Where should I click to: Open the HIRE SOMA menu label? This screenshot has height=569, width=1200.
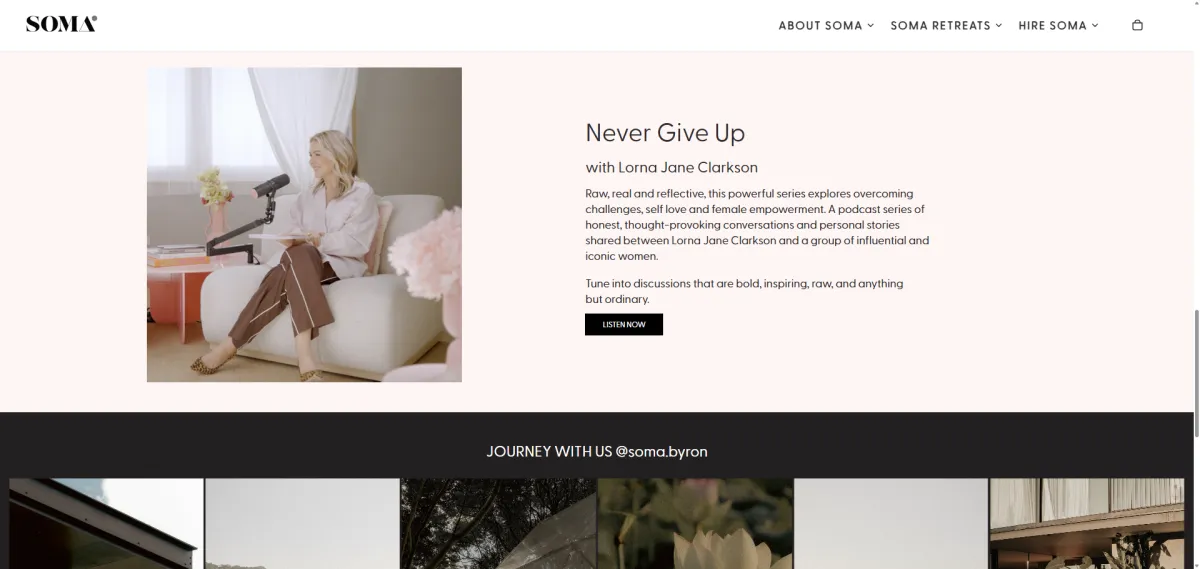[1052, 25]
